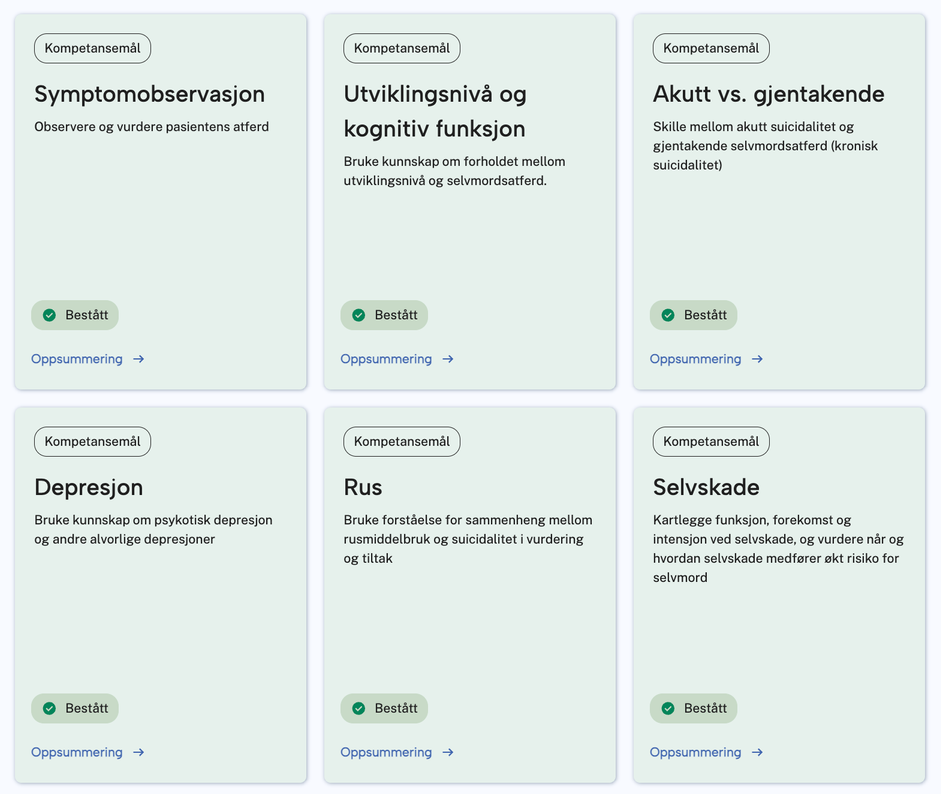
Task: Click the Kompetansemål tag on the Rus card
Action: pyautogui.click(x=401, y=442)
